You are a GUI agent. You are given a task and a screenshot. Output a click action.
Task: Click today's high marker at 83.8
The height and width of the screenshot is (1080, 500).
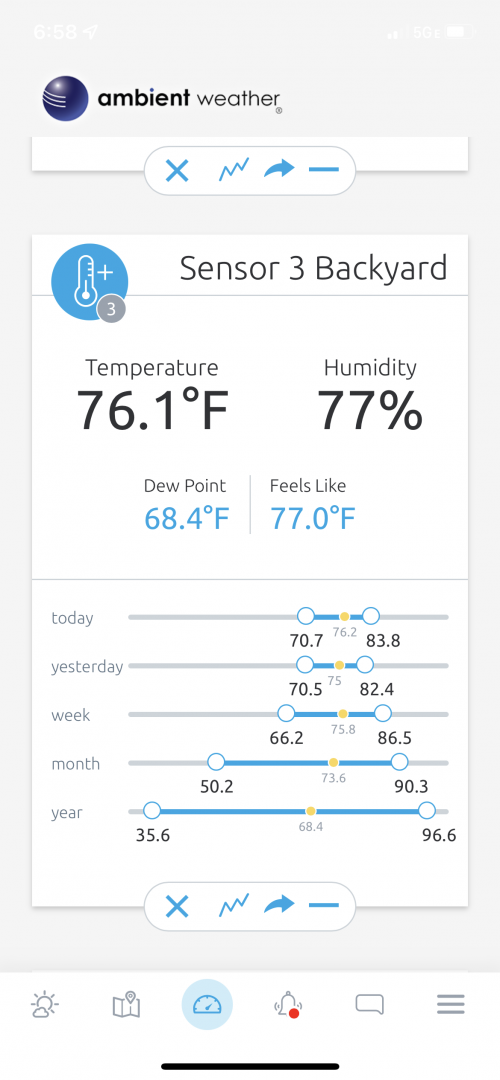click(x=371, y=616)
